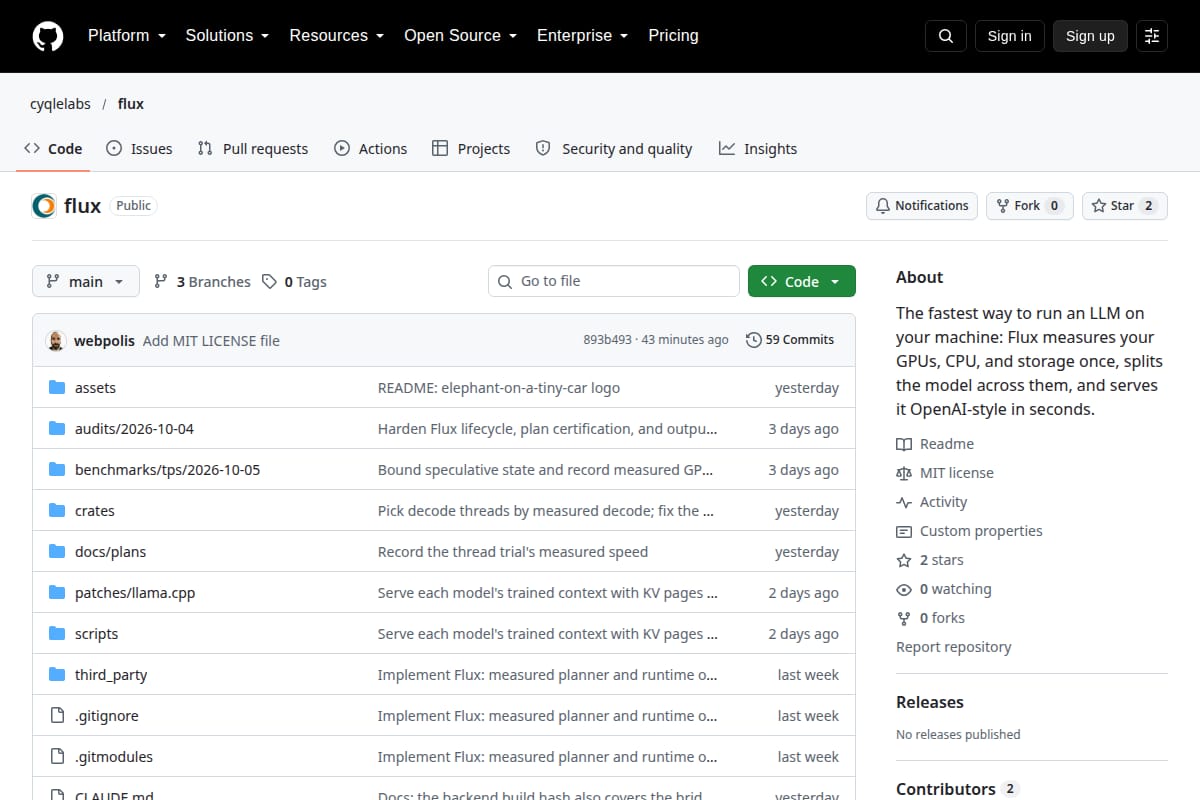Click the watching eye icon
1200x800 pixels.
[904, 589]
